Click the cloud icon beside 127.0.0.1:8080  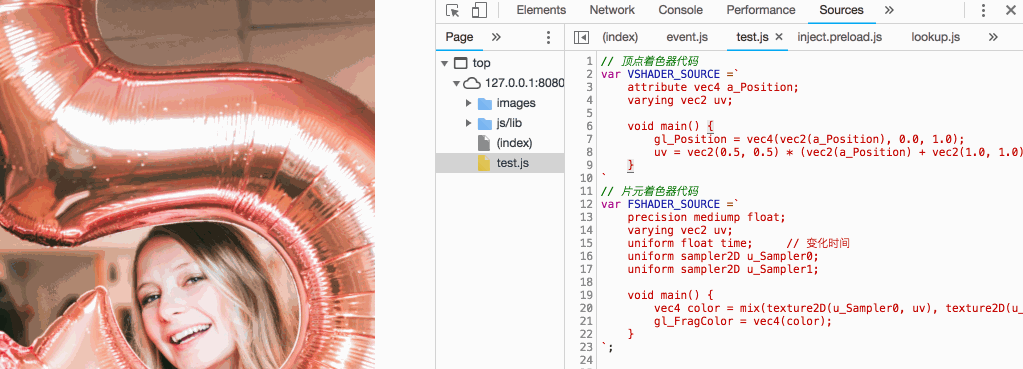tap(471, 83)
